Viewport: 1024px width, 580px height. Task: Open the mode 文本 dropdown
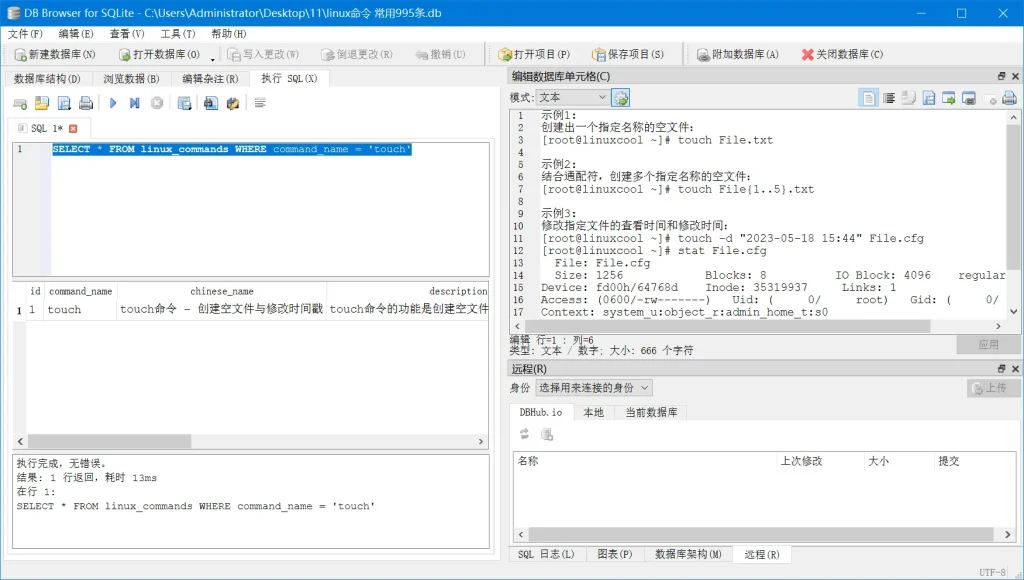click(x=573, y=97)
